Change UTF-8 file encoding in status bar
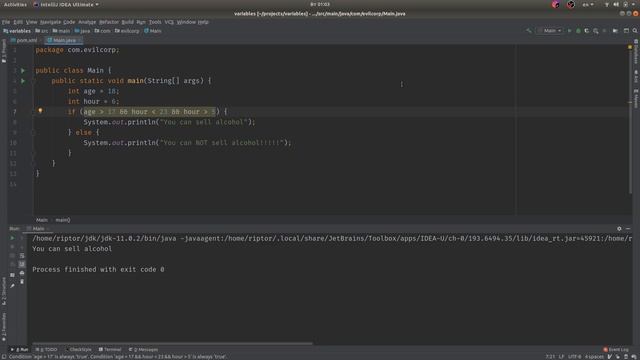Viewport: 640px width, 360px height. coord(574,357)
